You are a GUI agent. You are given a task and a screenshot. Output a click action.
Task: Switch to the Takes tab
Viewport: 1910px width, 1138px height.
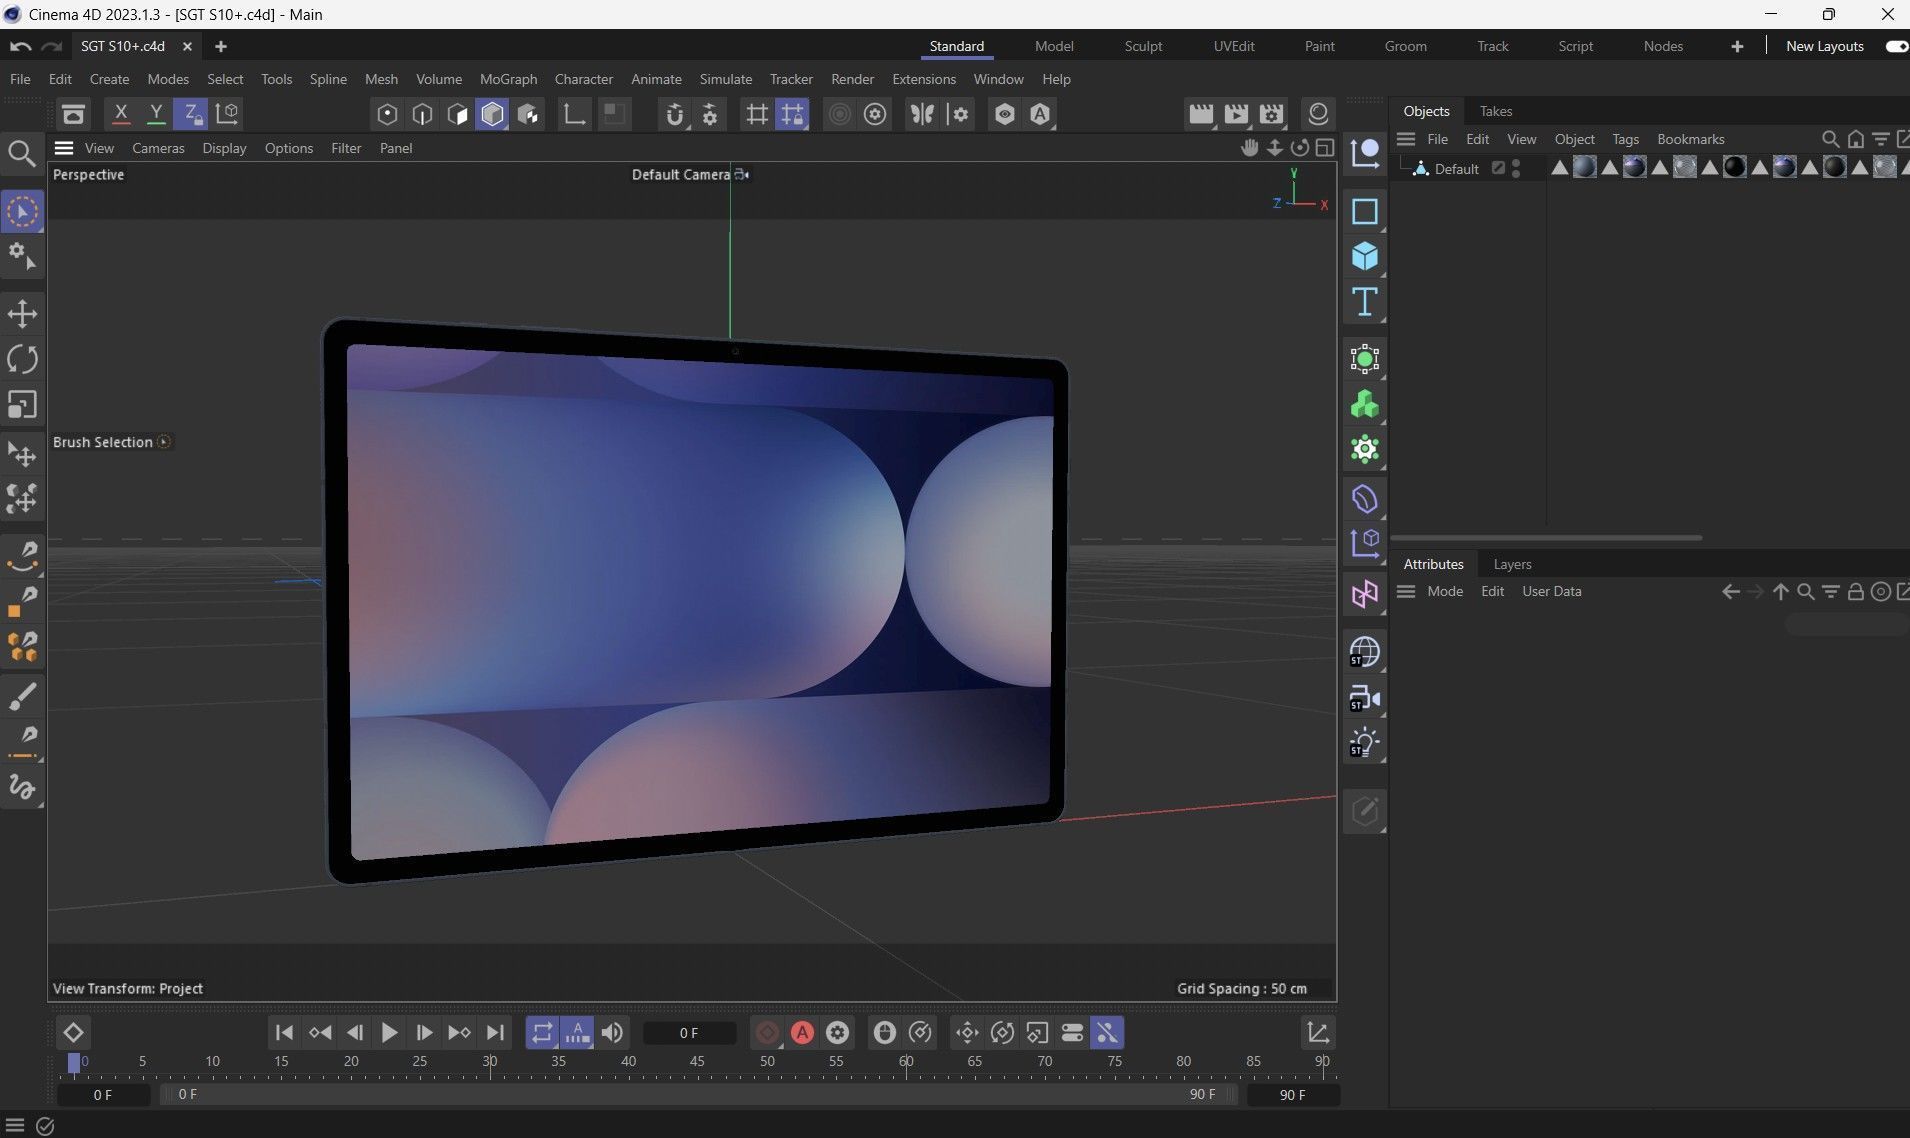[x=1495, y=111]
